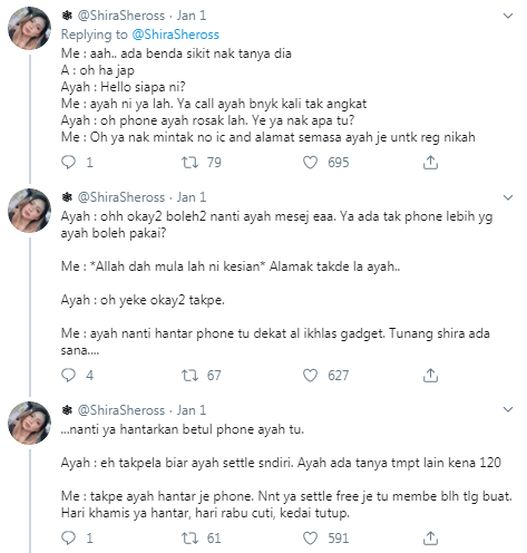Share the last tweet about kedai tutup

pyautogui.click(x=430, y=538)
